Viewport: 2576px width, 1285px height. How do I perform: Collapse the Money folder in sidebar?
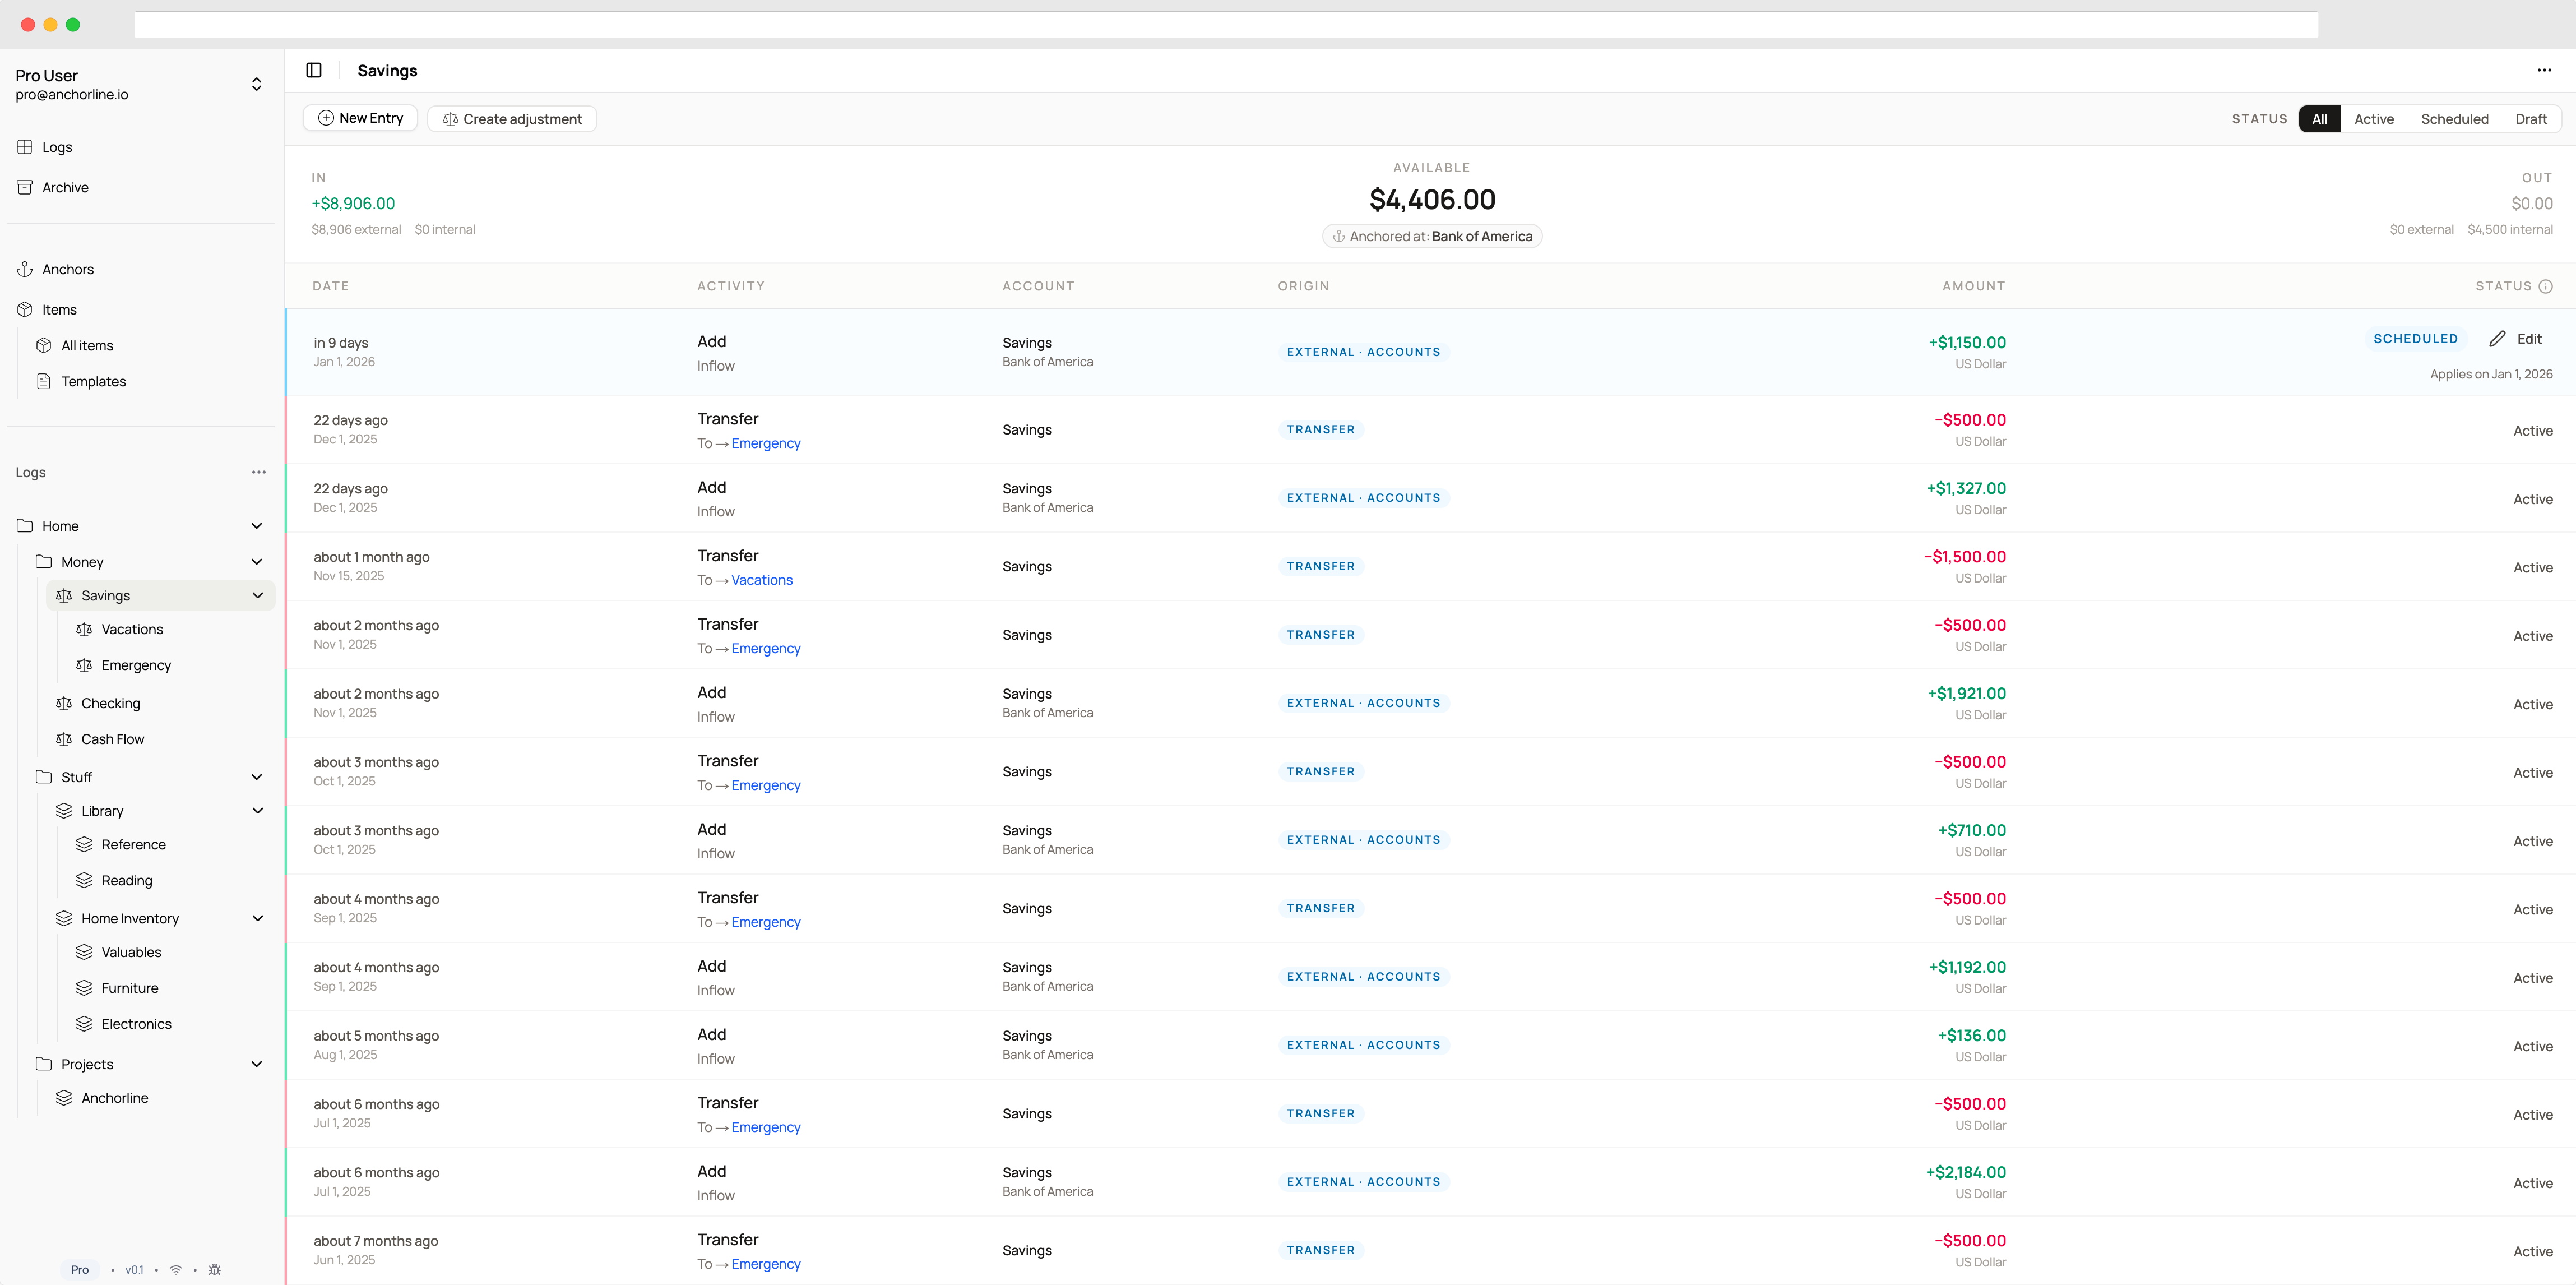pos(257,562)
